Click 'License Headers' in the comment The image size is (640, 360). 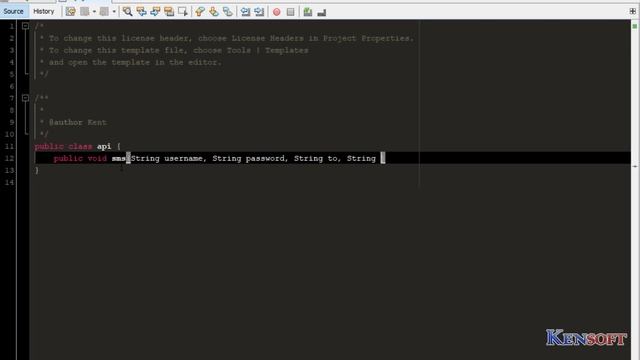tap(268, 38)
